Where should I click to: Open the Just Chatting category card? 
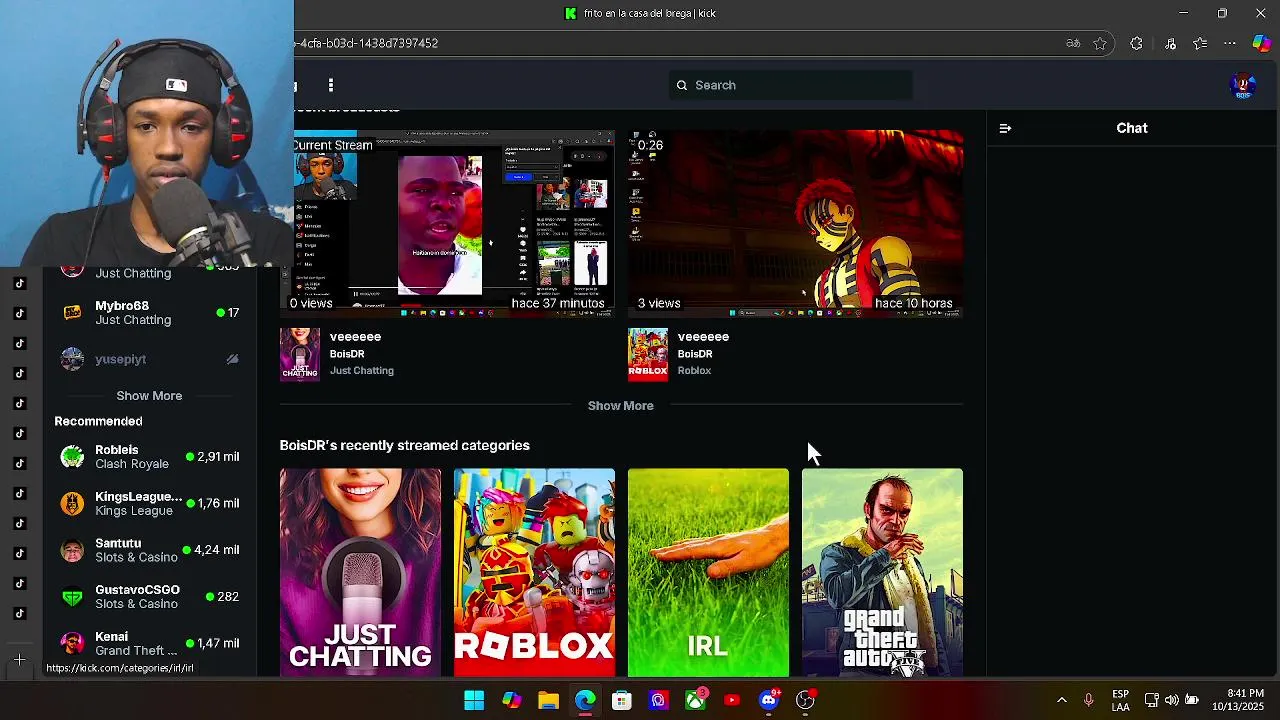pyautogui.click(x=360, y=572)
